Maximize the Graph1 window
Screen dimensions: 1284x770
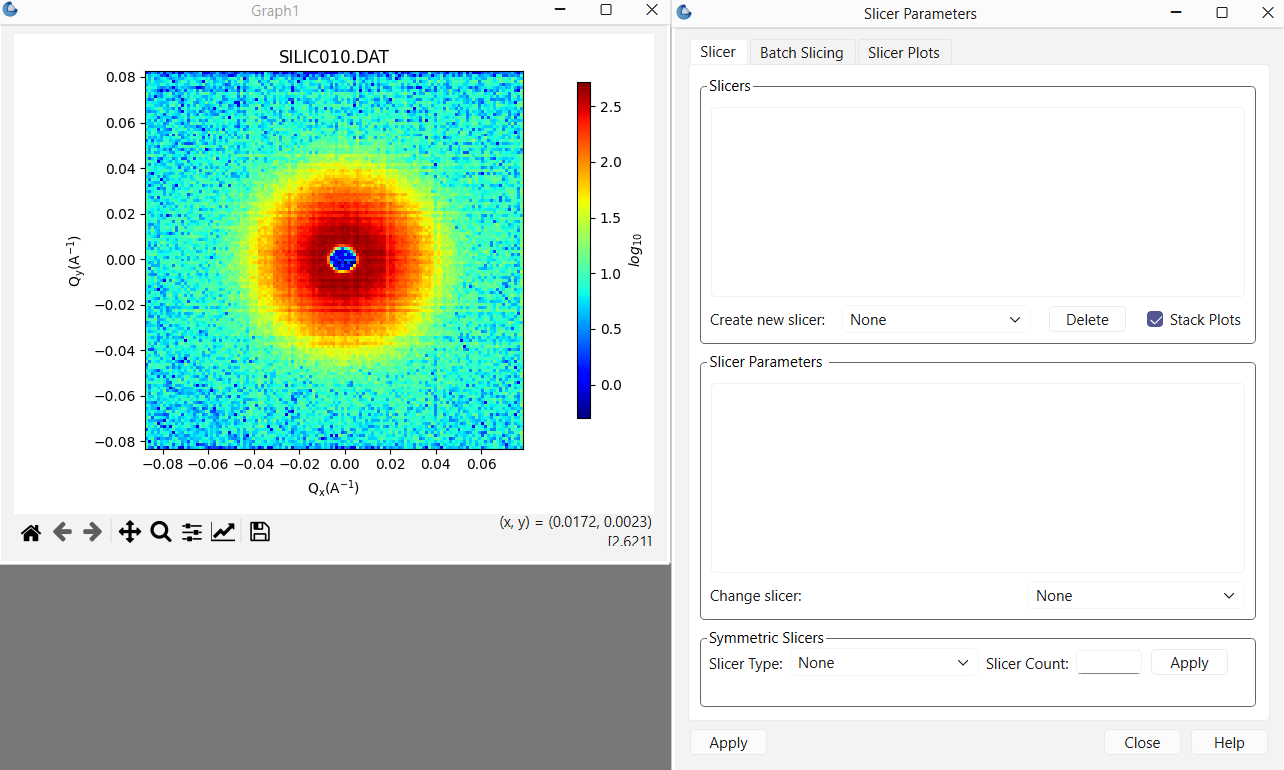(x=606, y=10)
